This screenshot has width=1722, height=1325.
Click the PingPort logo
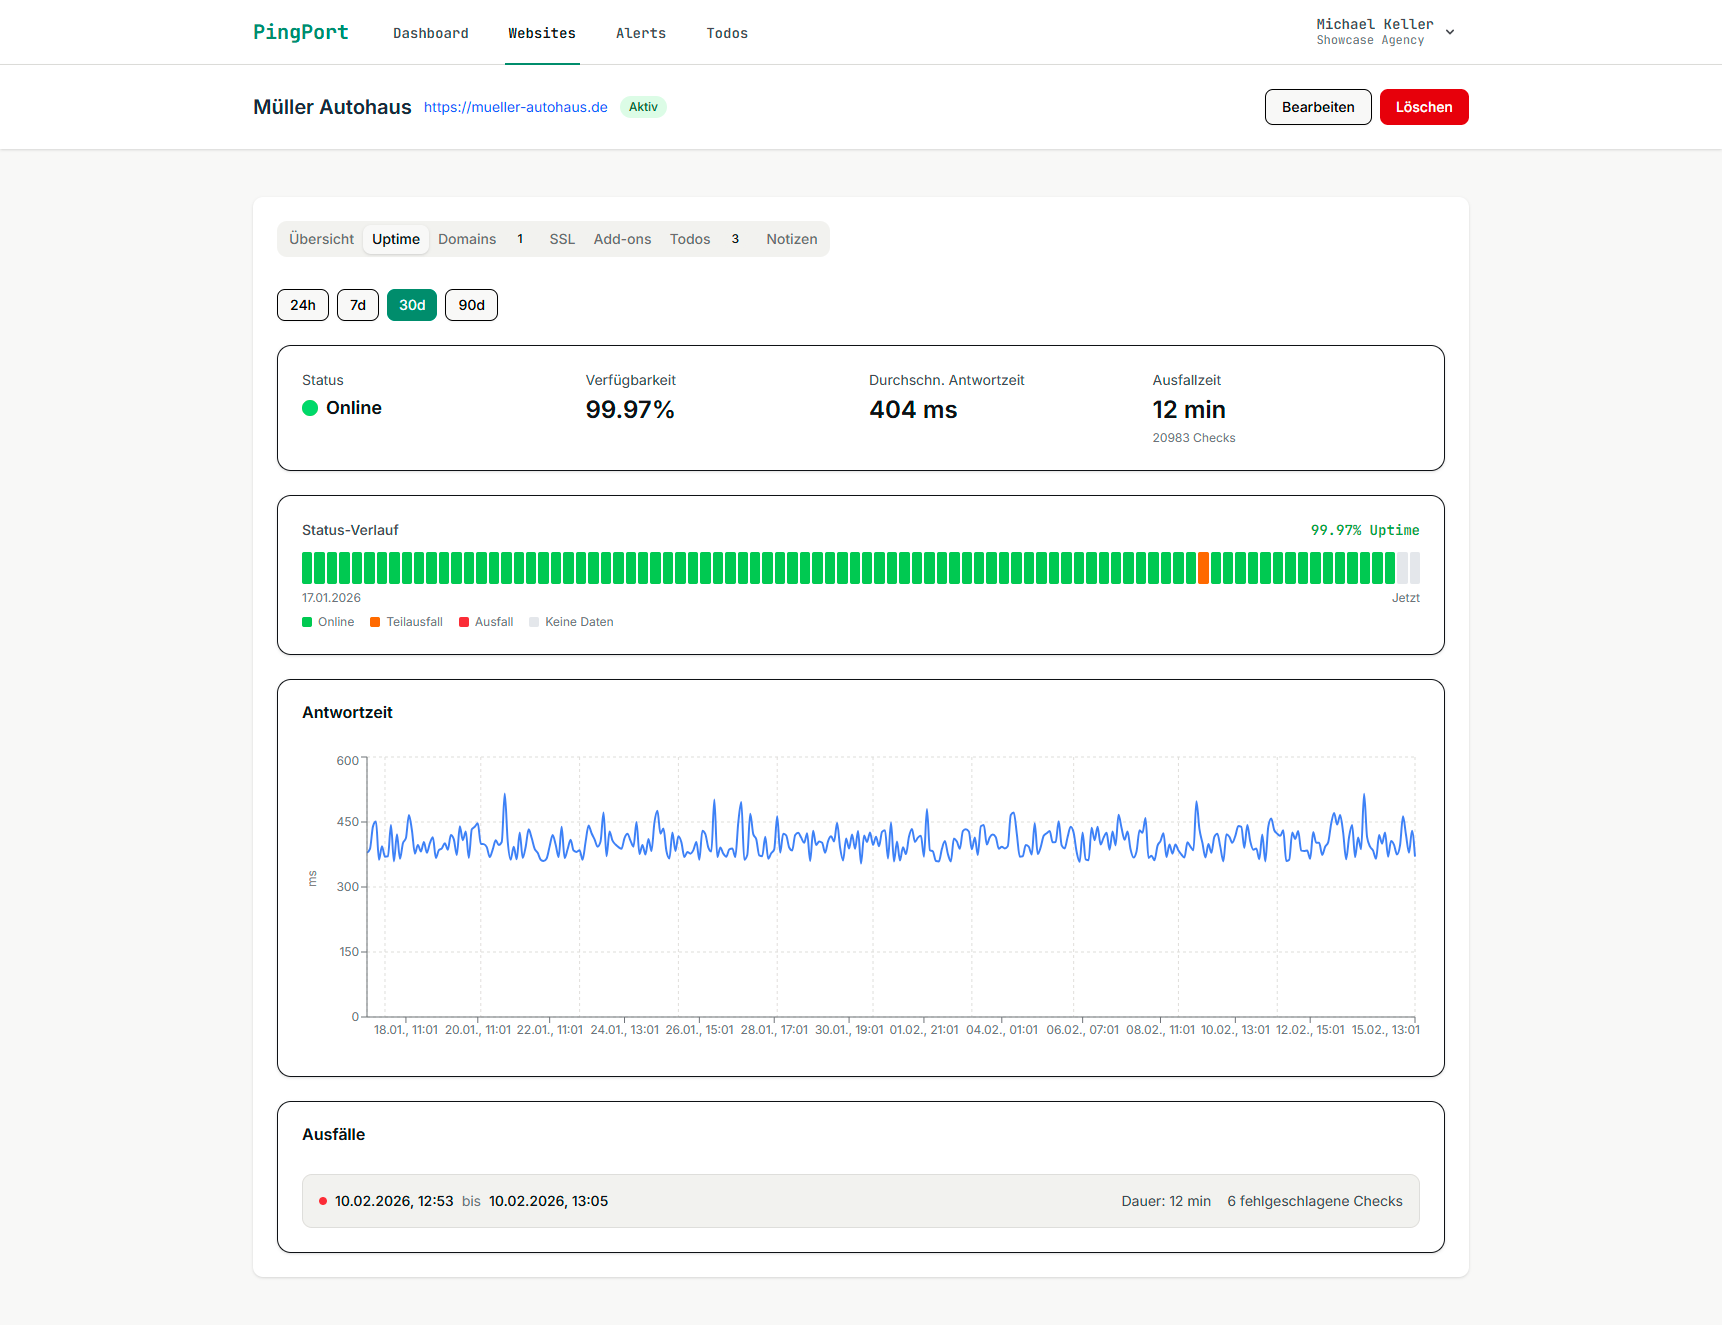[x=300, y=32]
